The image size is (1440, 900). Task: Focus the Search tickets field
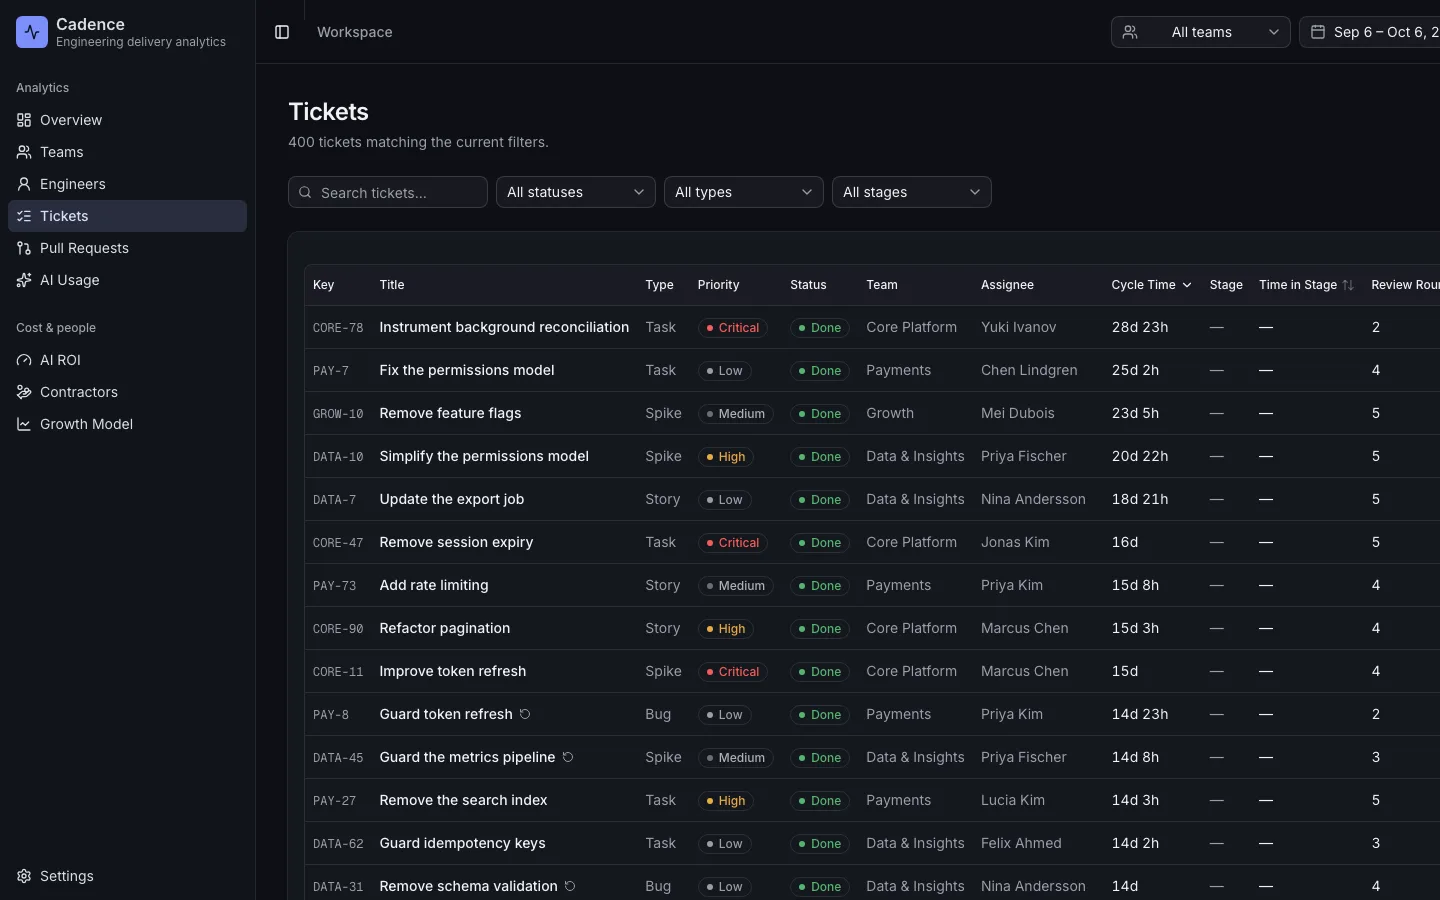pos(388,192)
